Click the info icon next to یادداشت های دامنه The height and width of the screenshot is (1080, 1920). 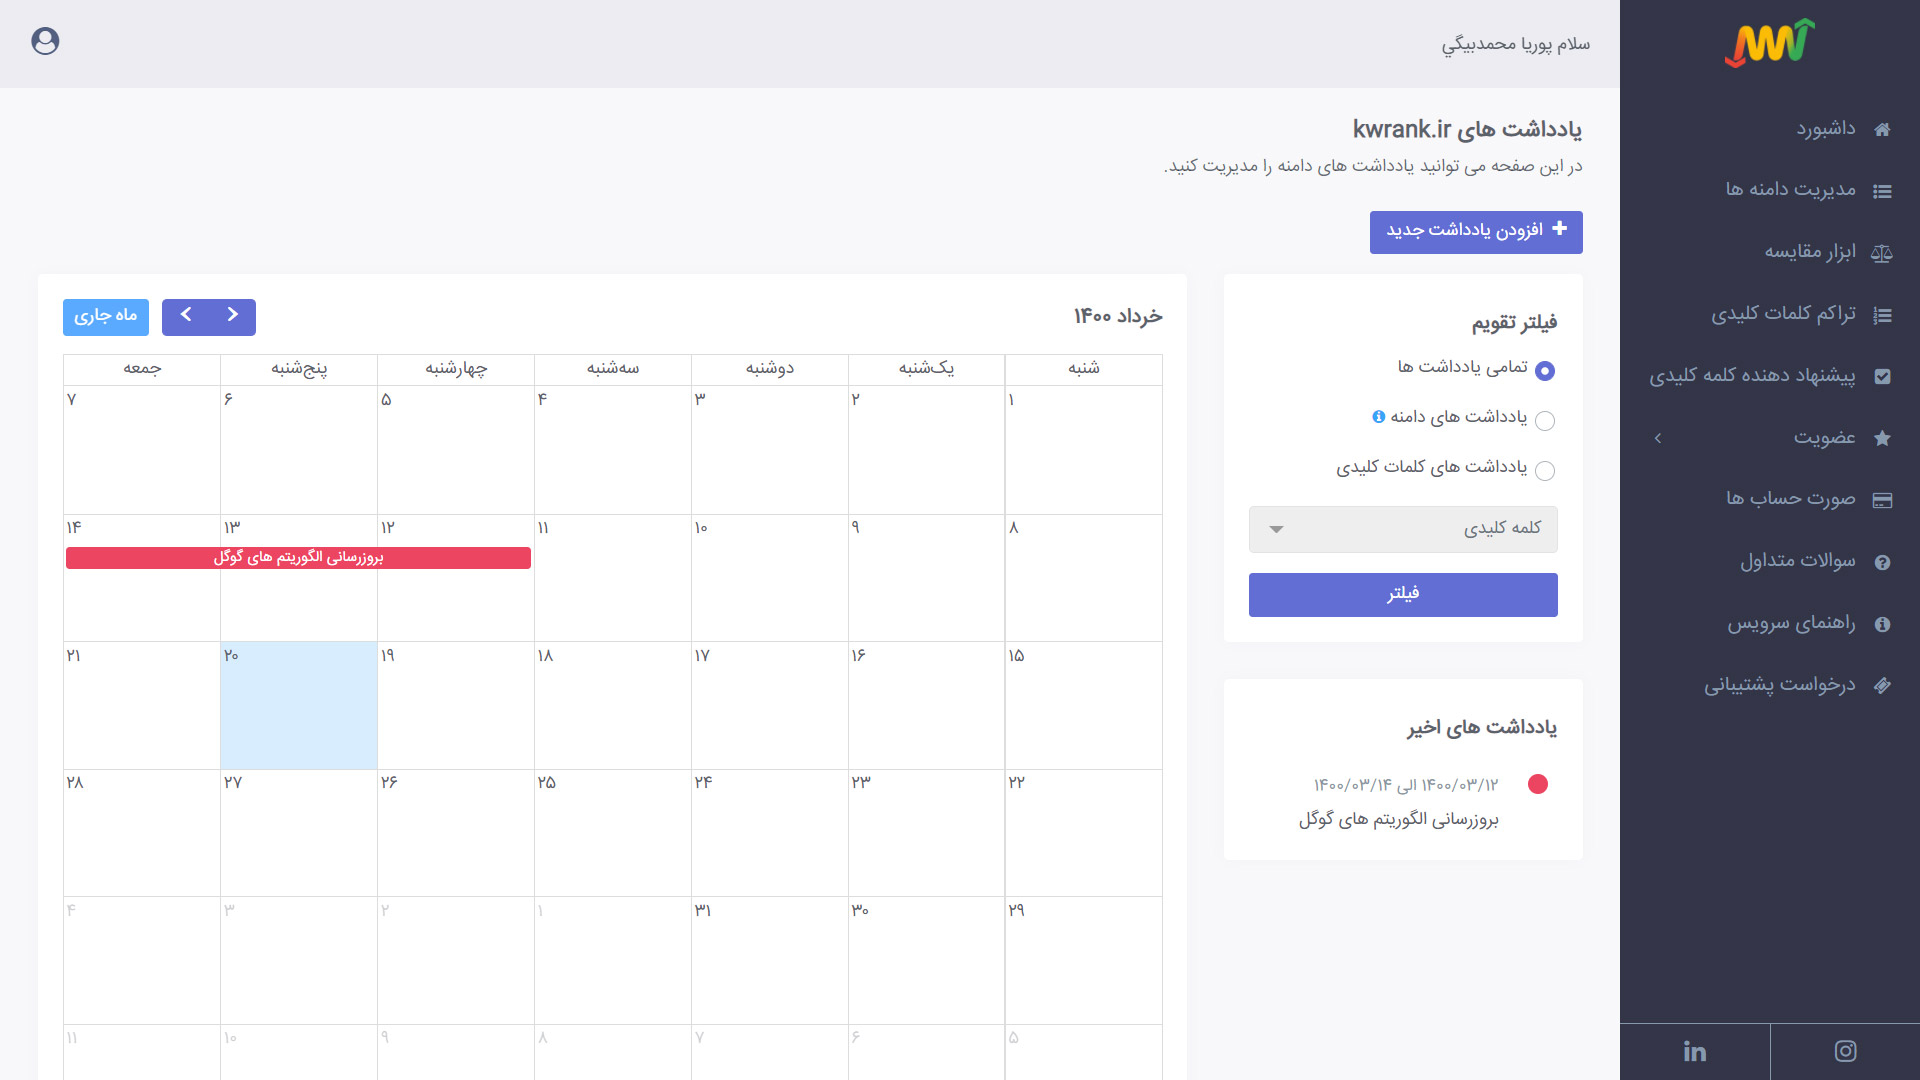1378,416
